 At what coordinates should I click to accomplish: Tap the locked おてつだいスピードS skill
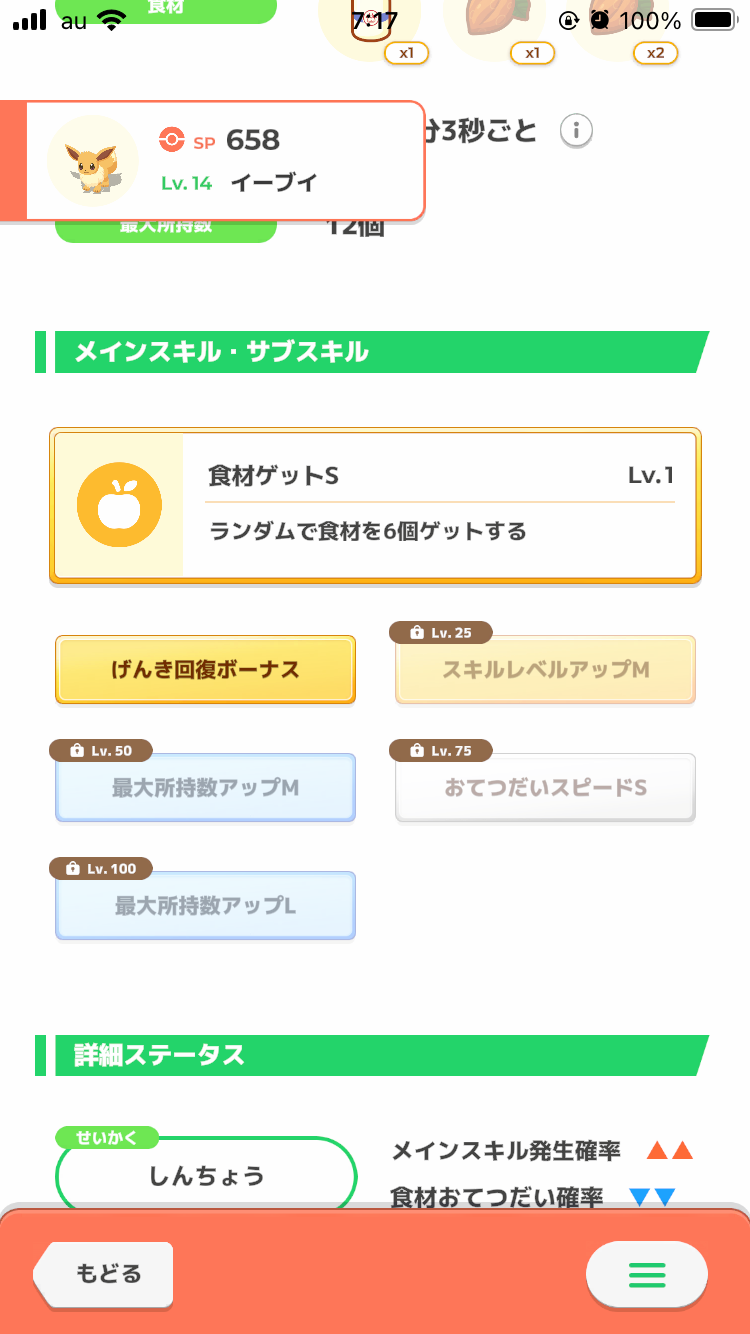(x=546, y=788)
